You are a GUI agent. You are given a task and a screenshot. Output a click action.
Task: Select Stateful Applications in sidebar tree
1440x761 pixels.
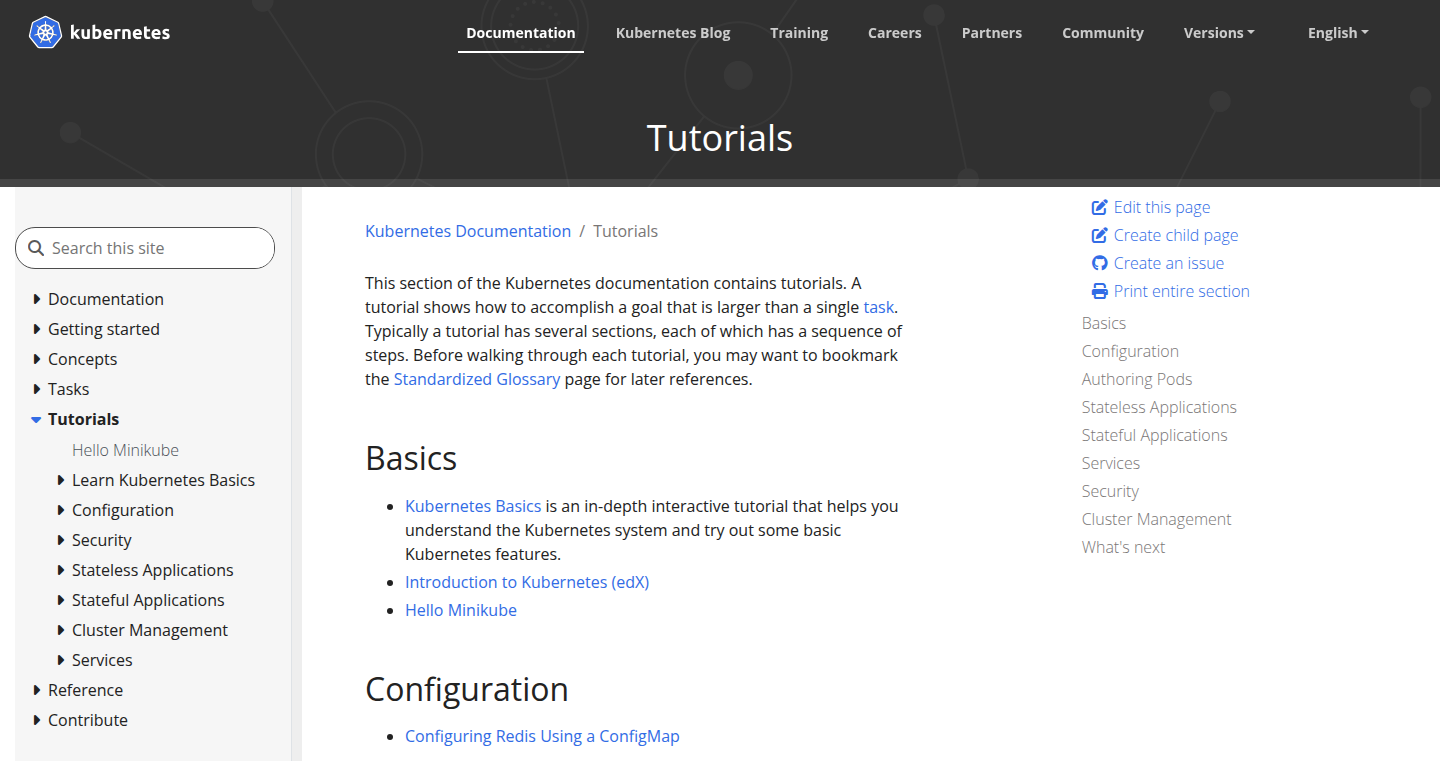[148, 600]
